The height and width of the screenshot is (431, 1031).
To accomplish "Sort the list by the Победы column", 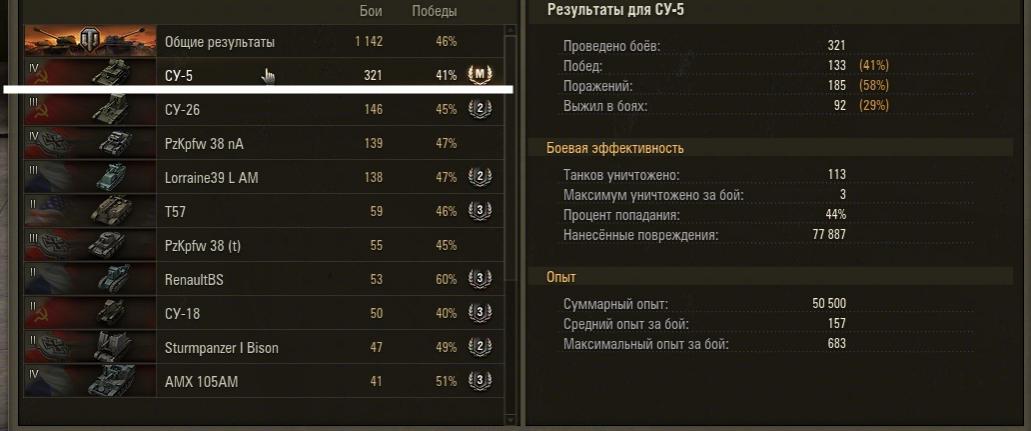I will (434, 12).
